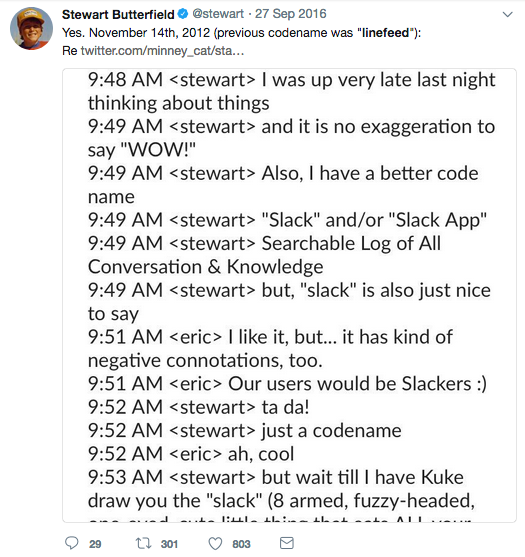Image resolution: width=525 pixels, height=557 pixels.
Task: Expand the tweet options chevron menu
Action: pyautogui.click(x=508, y=15)
